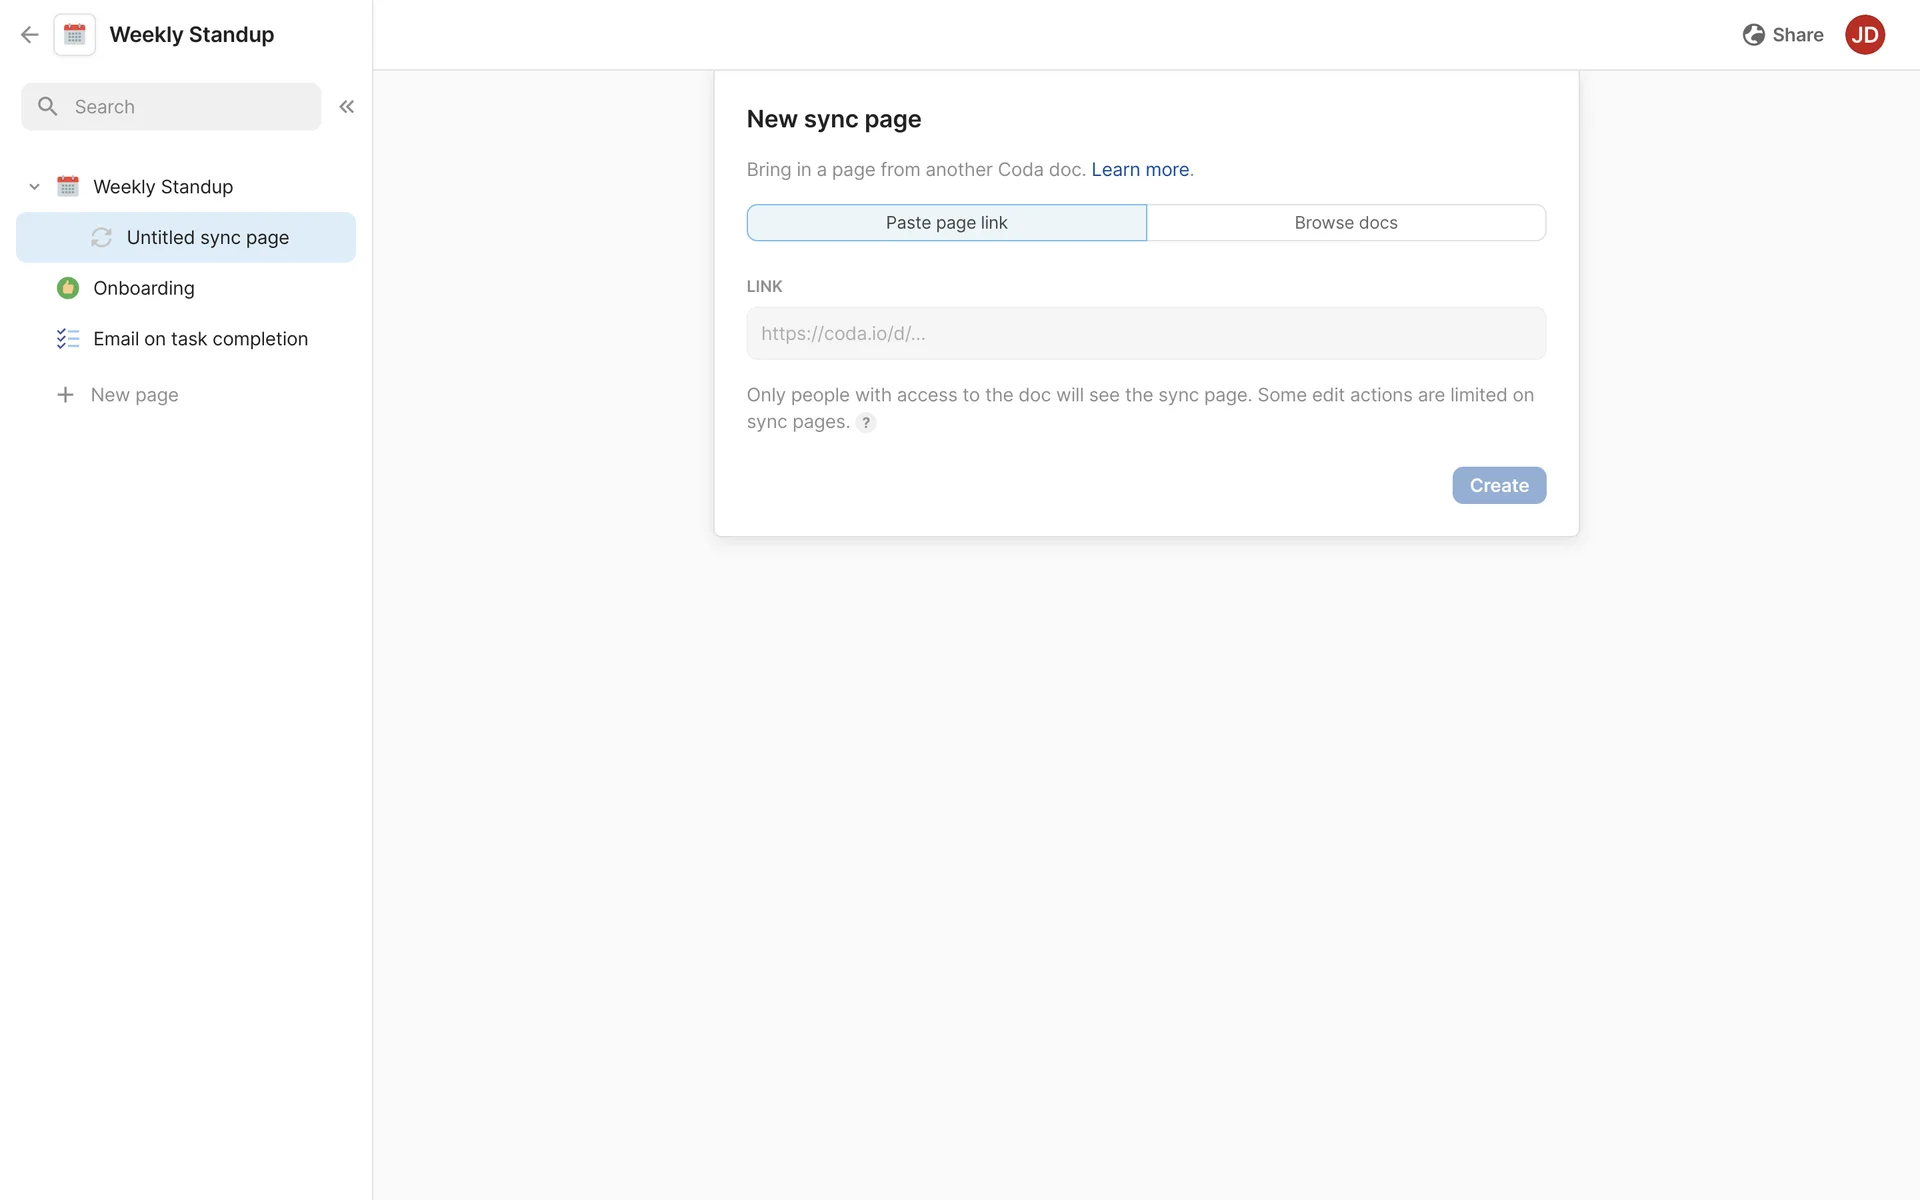Click into the sidebar Search field
Image resolution: width=1920 pixels, height=1200 pixels.
tap(190, 107)
